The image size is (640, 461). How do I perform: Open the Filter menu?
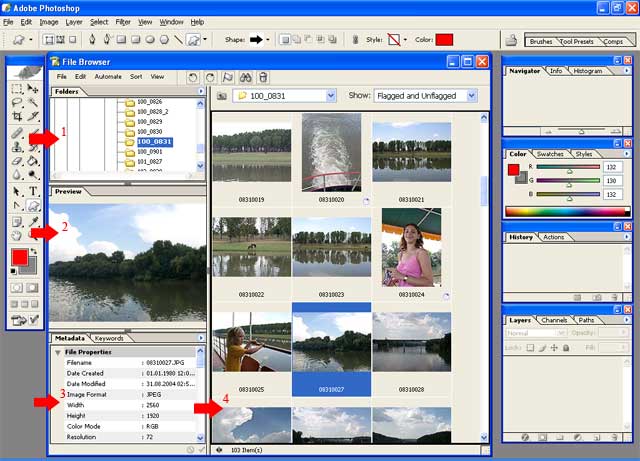point(122,22)
